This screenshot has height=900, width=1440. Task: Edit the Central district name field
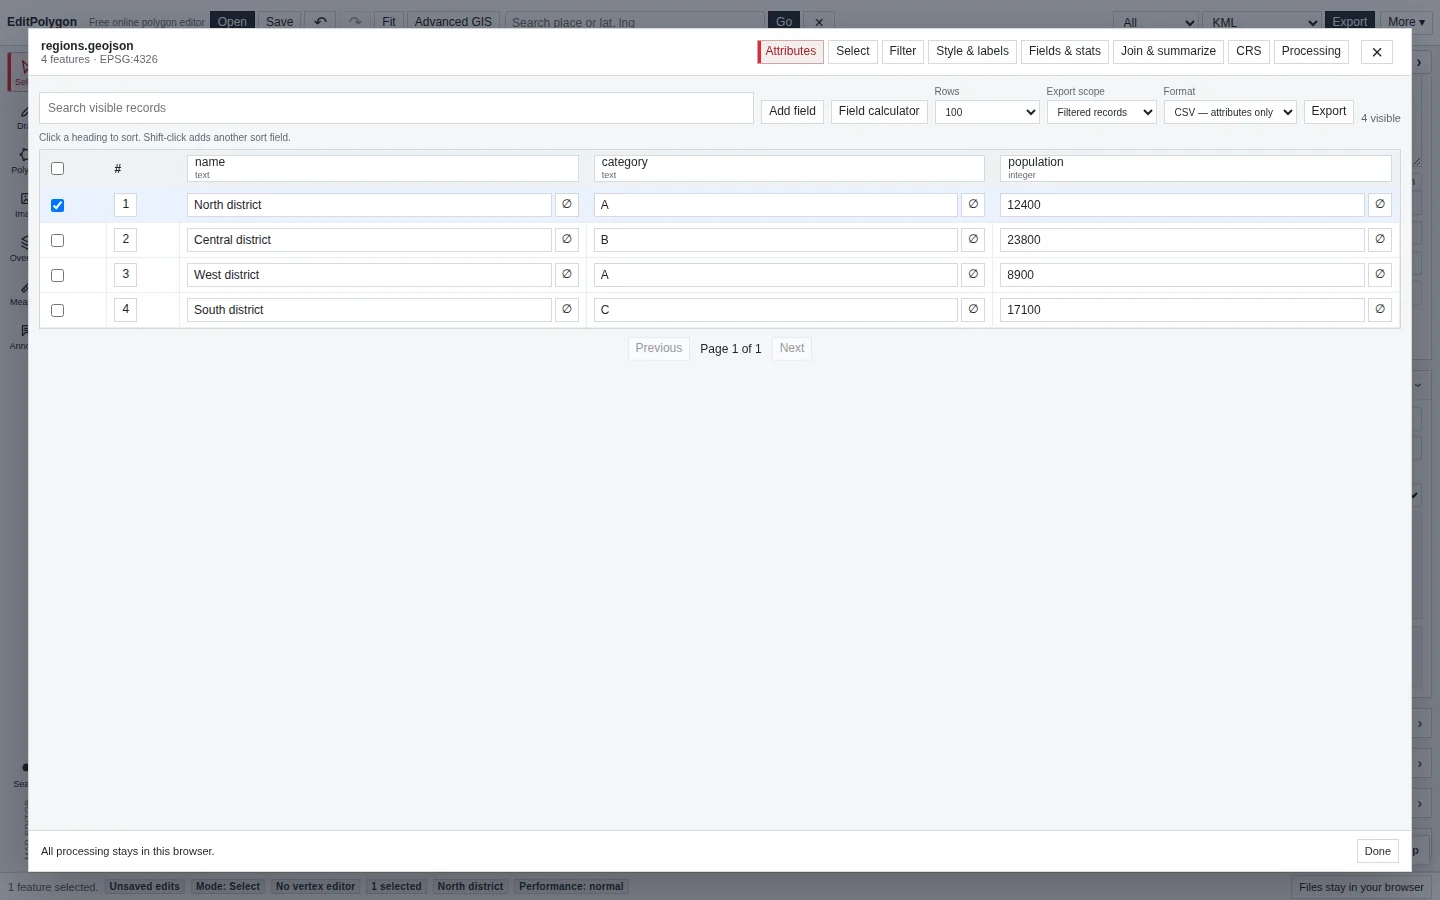point(369,240)
